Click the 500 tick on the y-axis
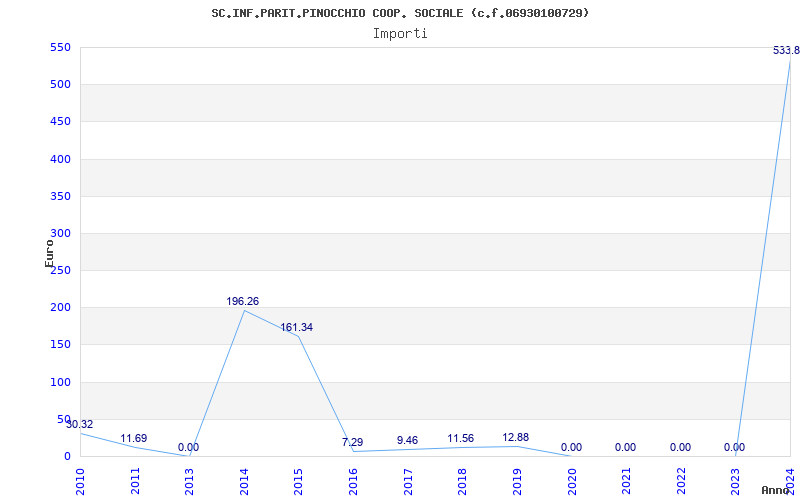This screenshot has height=500, width=800. [60, 85]
